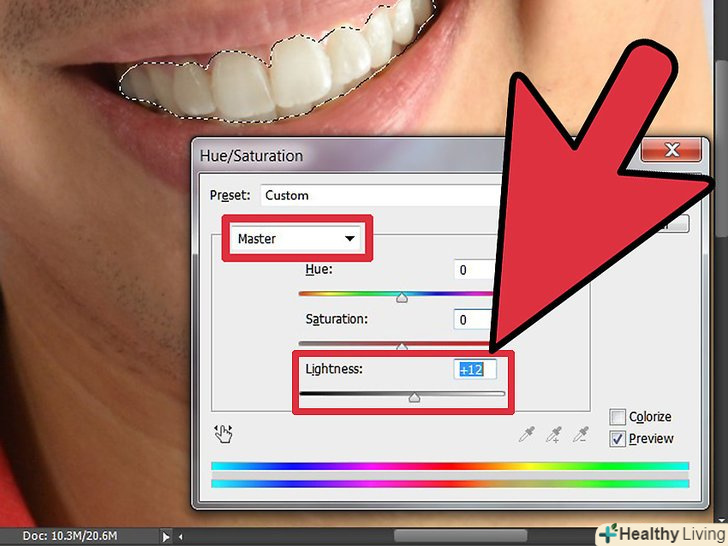The image size is (728, 546).
Task: Click the Hue value field
Action: pyautogui.click(x=473, y=270)
